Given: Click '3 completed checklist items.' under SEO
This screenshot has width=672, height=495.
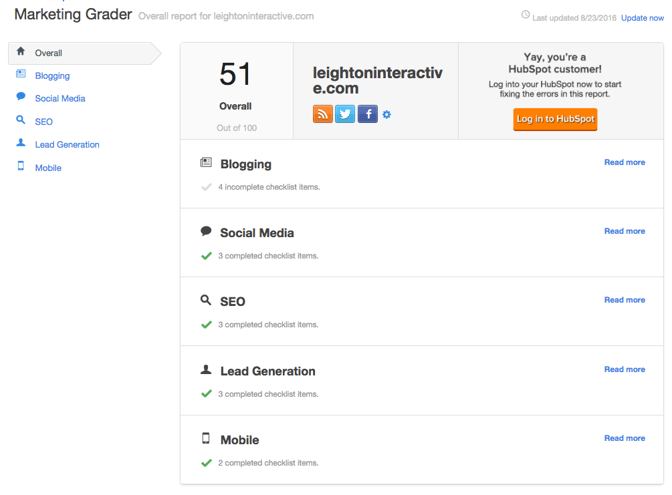Looking at the screenshot, I should [x=268, y=325].
